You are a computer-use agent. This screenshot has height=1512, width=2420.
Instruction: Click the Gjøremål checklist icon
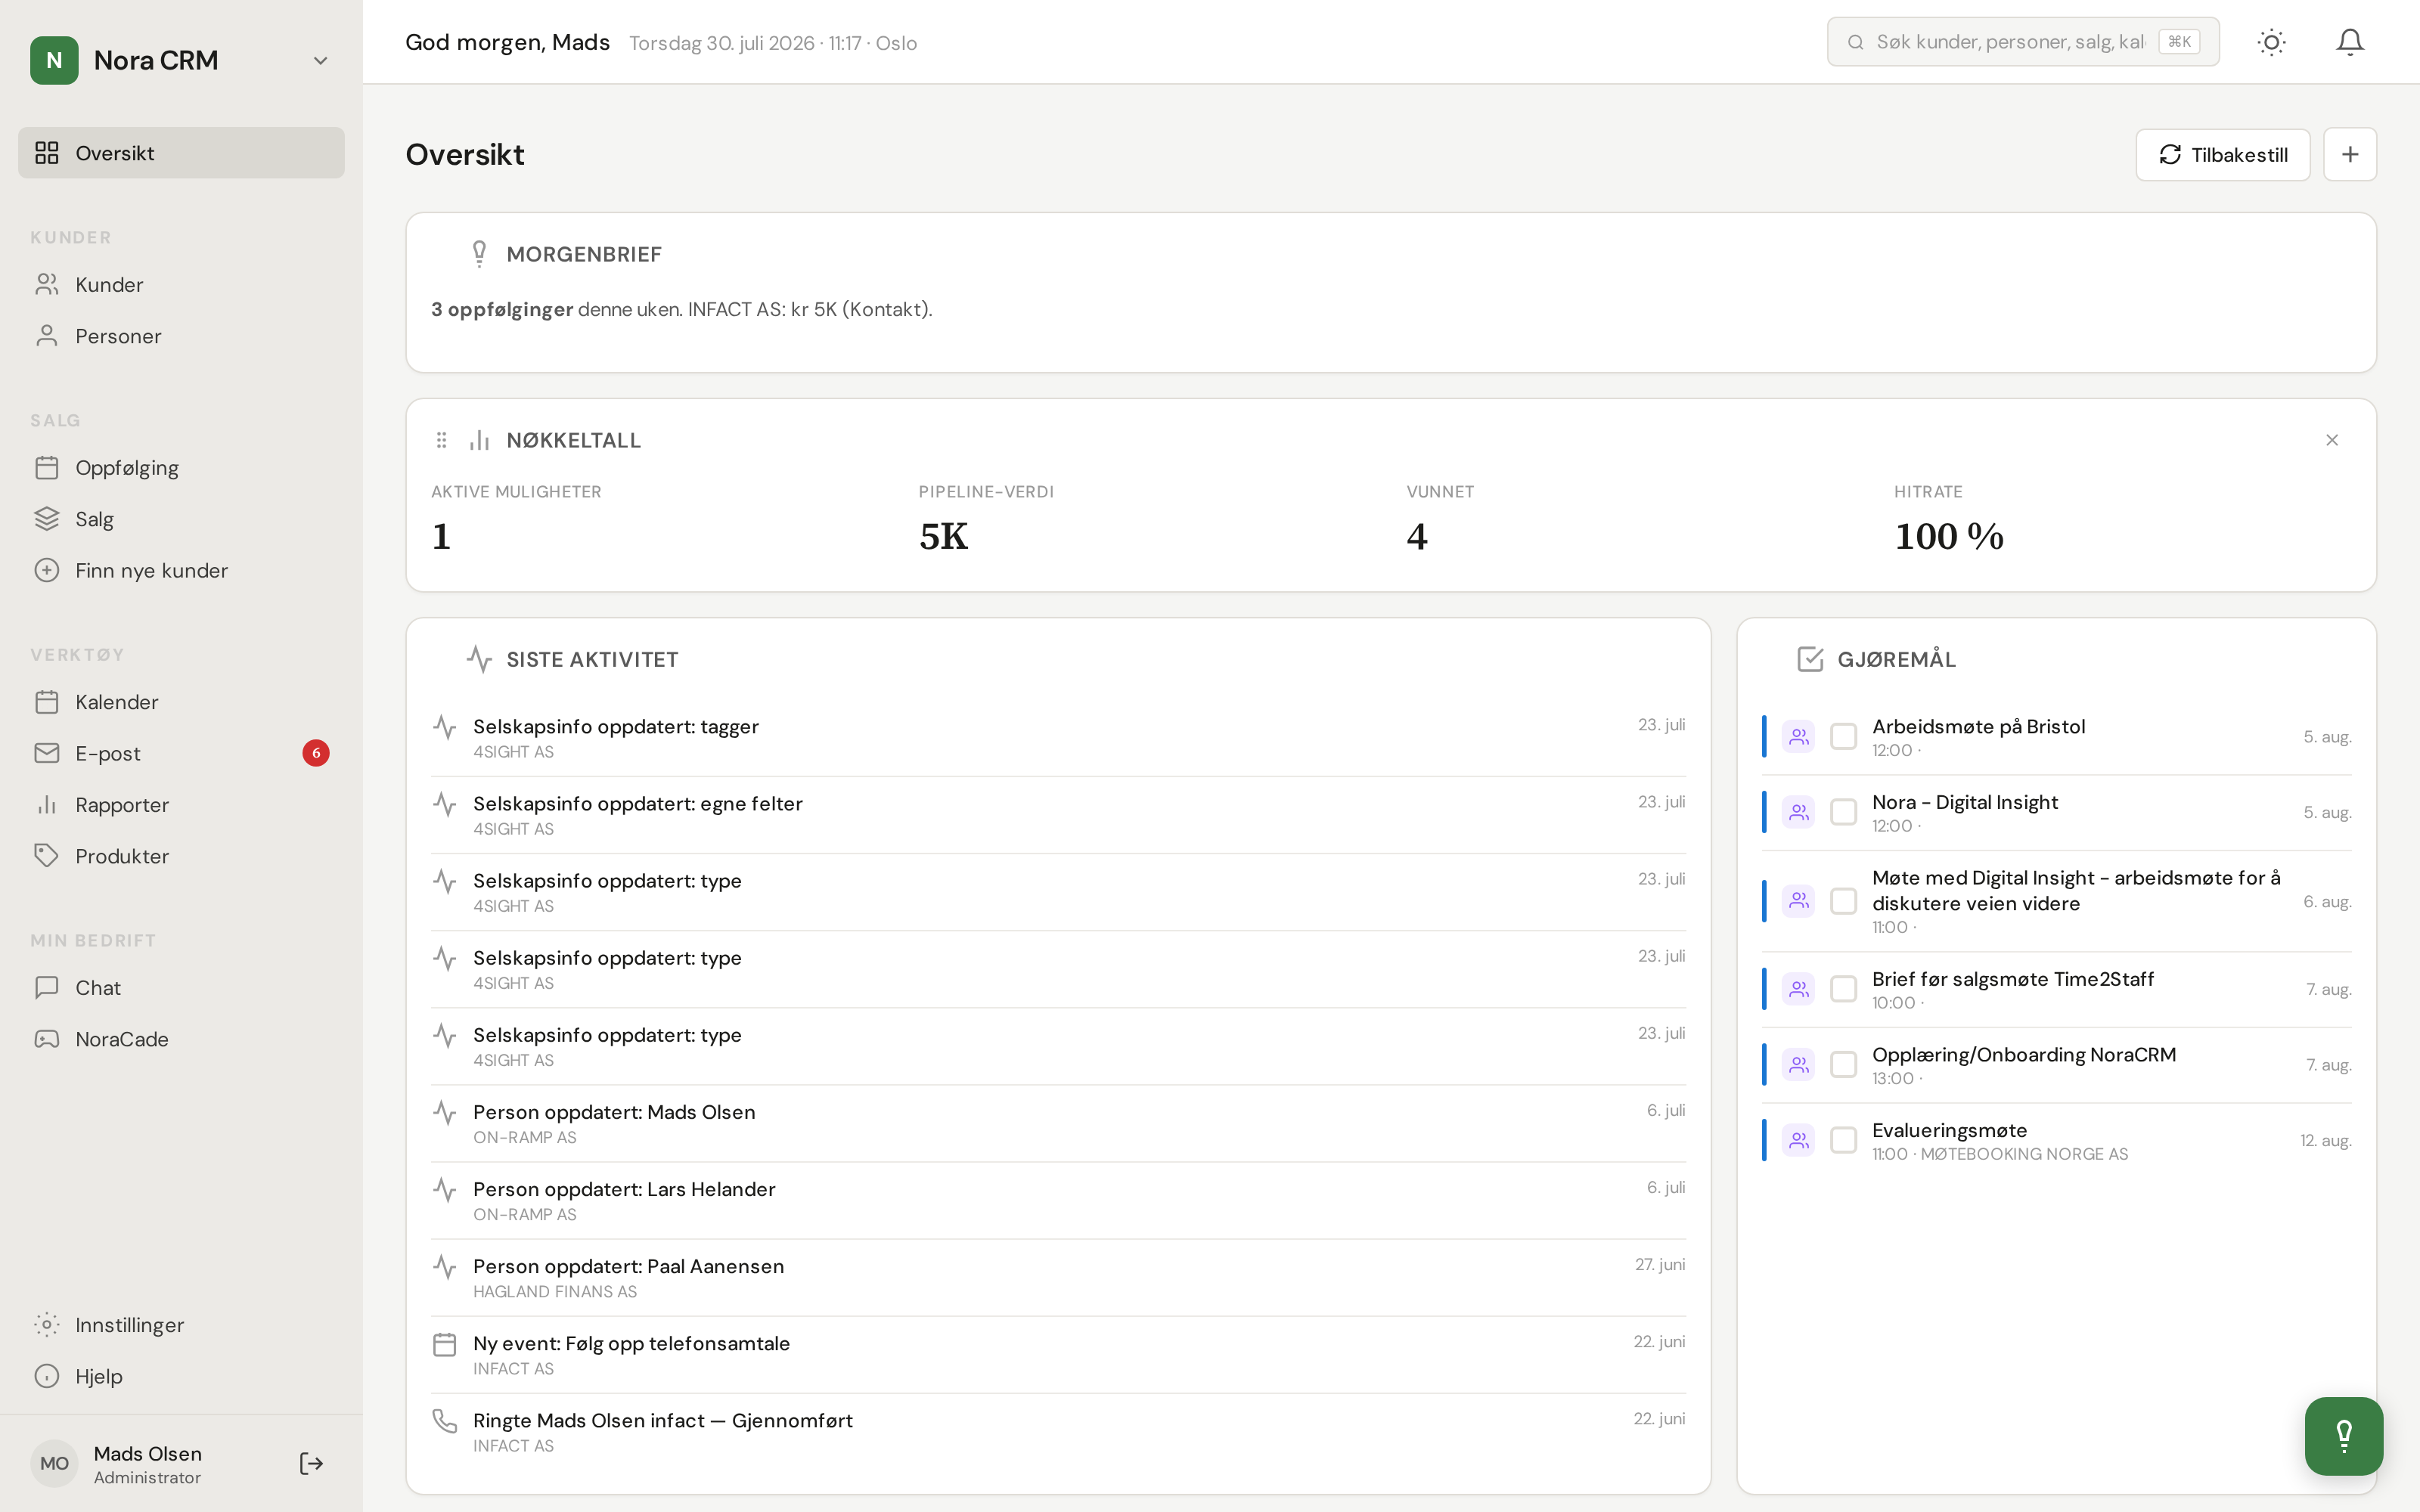1810,659
